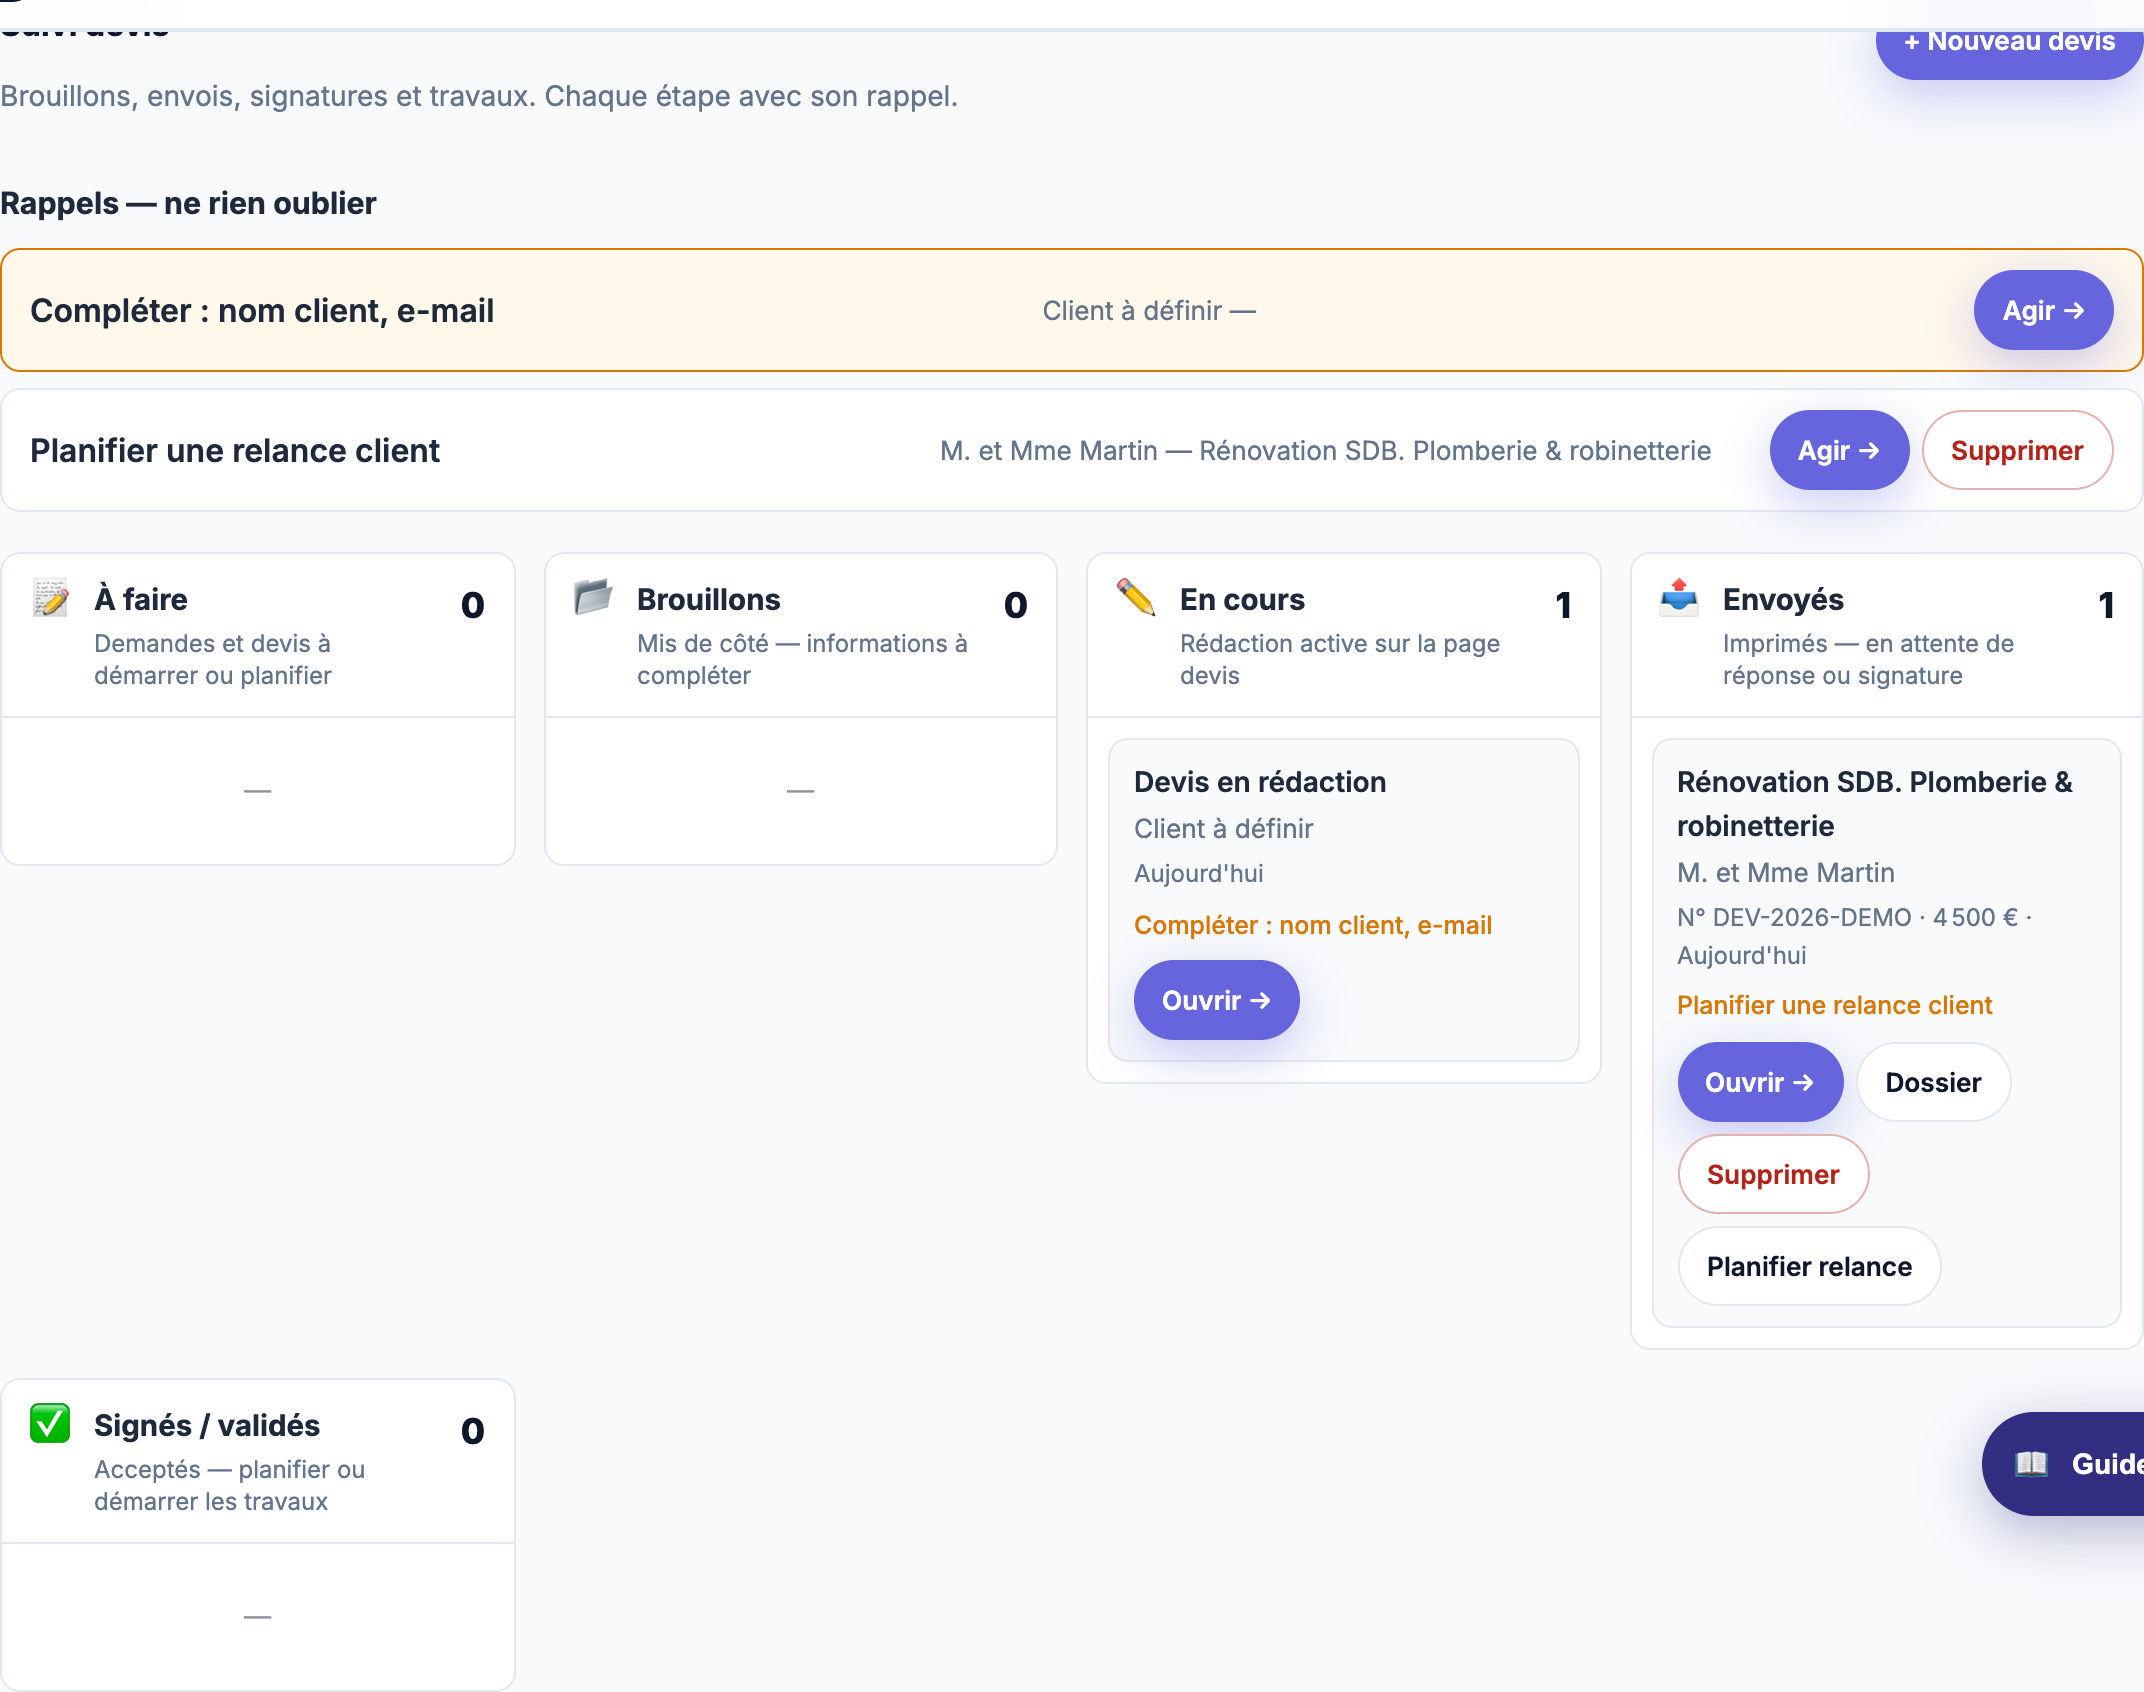Image resolution: width=2144 pixels, height=1692 pixels.
Task: Click the Rappels — ne rien oublier heading
Action: pos(188,203)
